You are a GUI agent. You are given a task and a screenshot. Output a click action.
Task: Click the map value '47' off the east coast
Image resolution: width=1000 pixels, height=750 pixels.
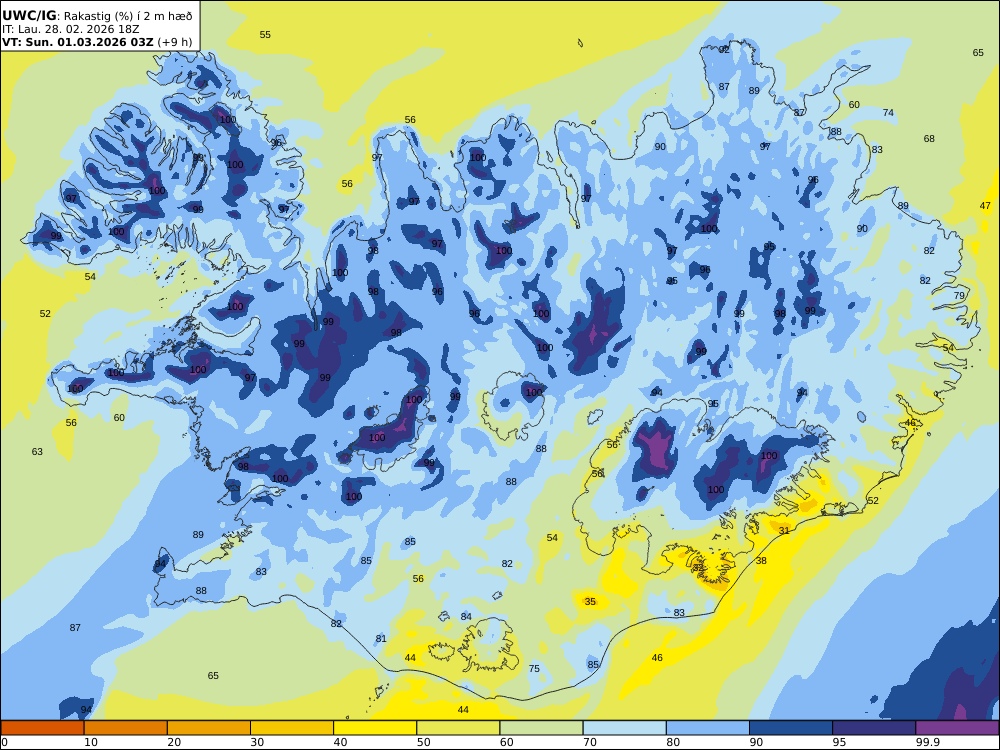coord(985,205)
